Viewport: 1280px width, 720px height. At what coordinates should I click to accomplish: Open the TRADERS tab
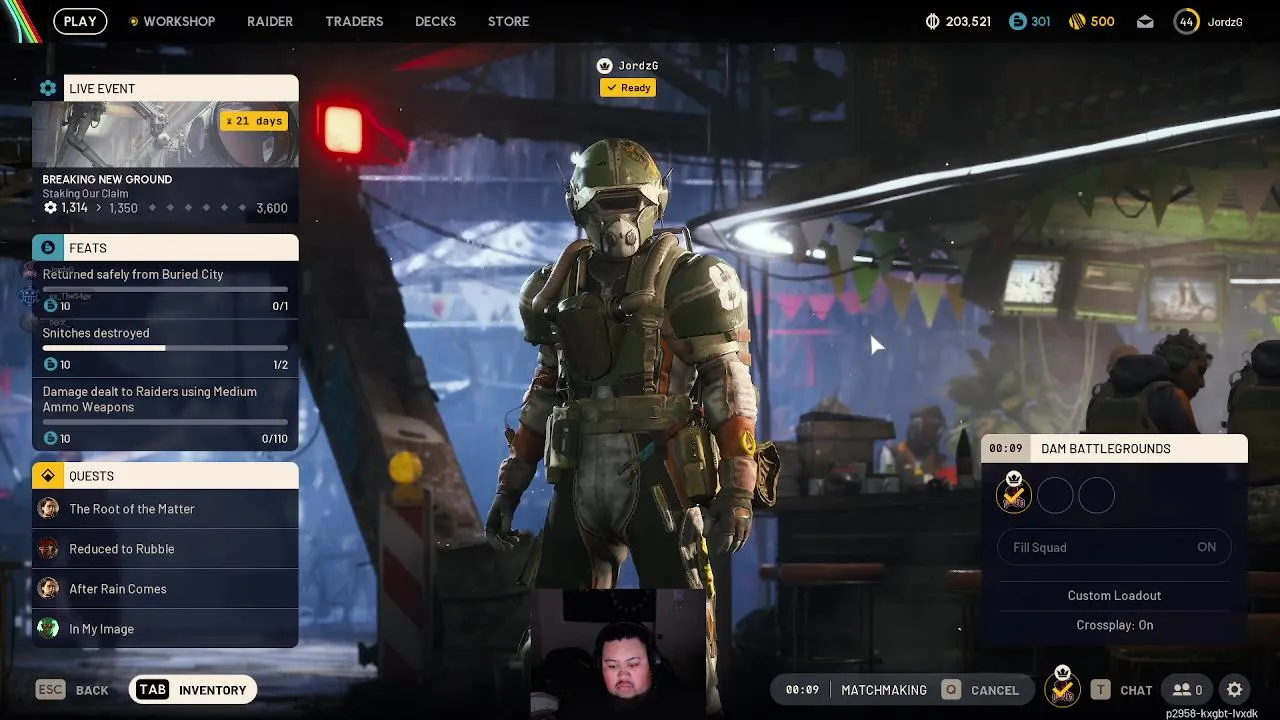pyautogui.click(x=354, y=21)
